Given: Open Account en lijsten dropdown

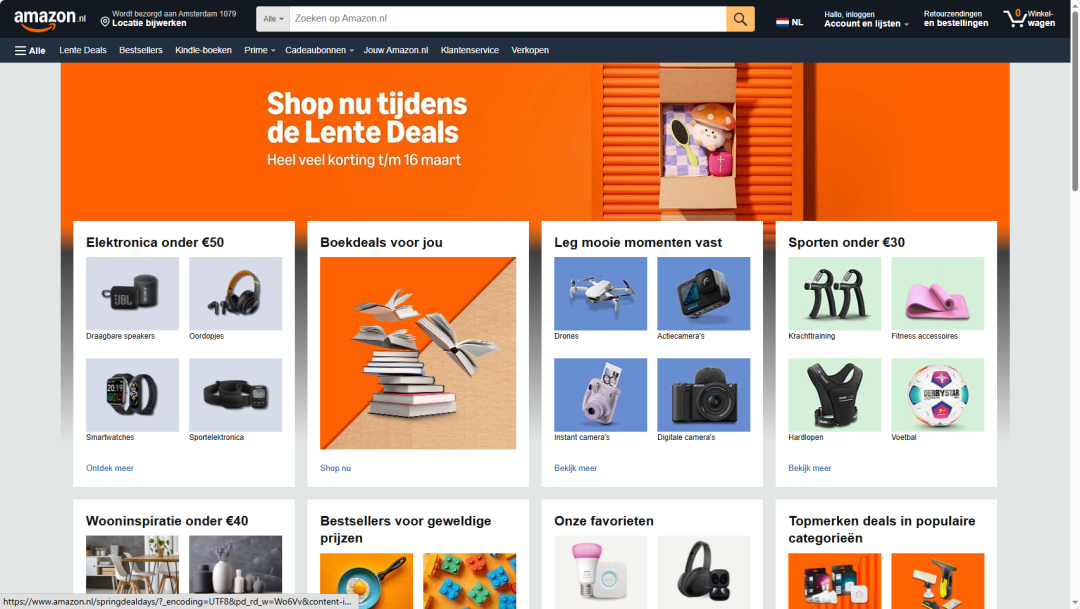Looking at the screenshot, I should (866, 19).
